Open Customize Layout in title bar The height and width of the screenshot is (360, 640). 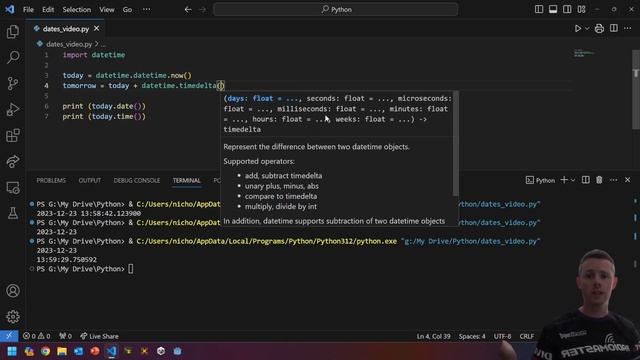(582, 9)
